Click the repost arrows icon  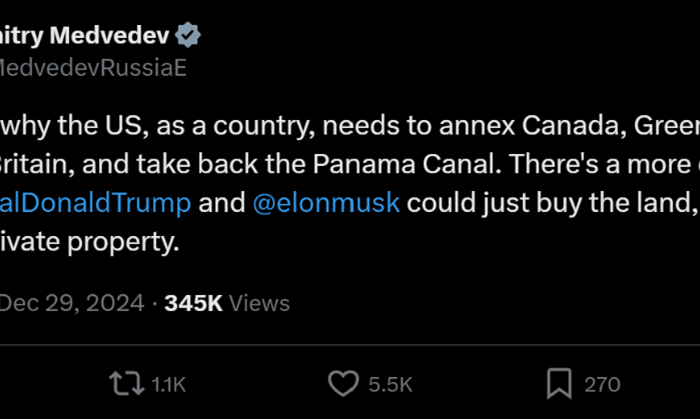coord(127,384)
